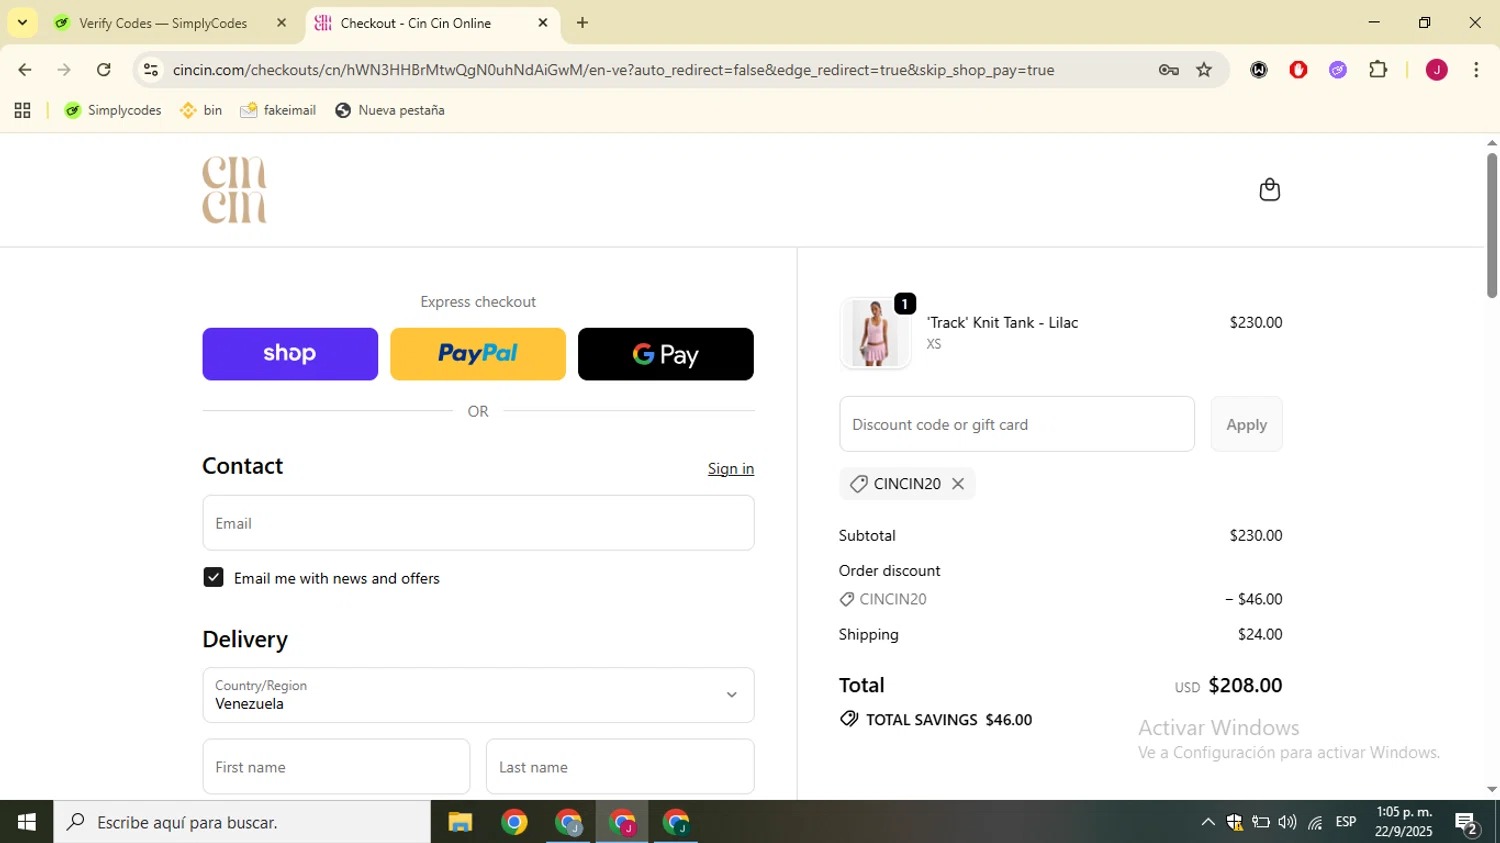
Task: Click the 'Track' Knit Tank - Lilac product name
Action: point(1002,323)
